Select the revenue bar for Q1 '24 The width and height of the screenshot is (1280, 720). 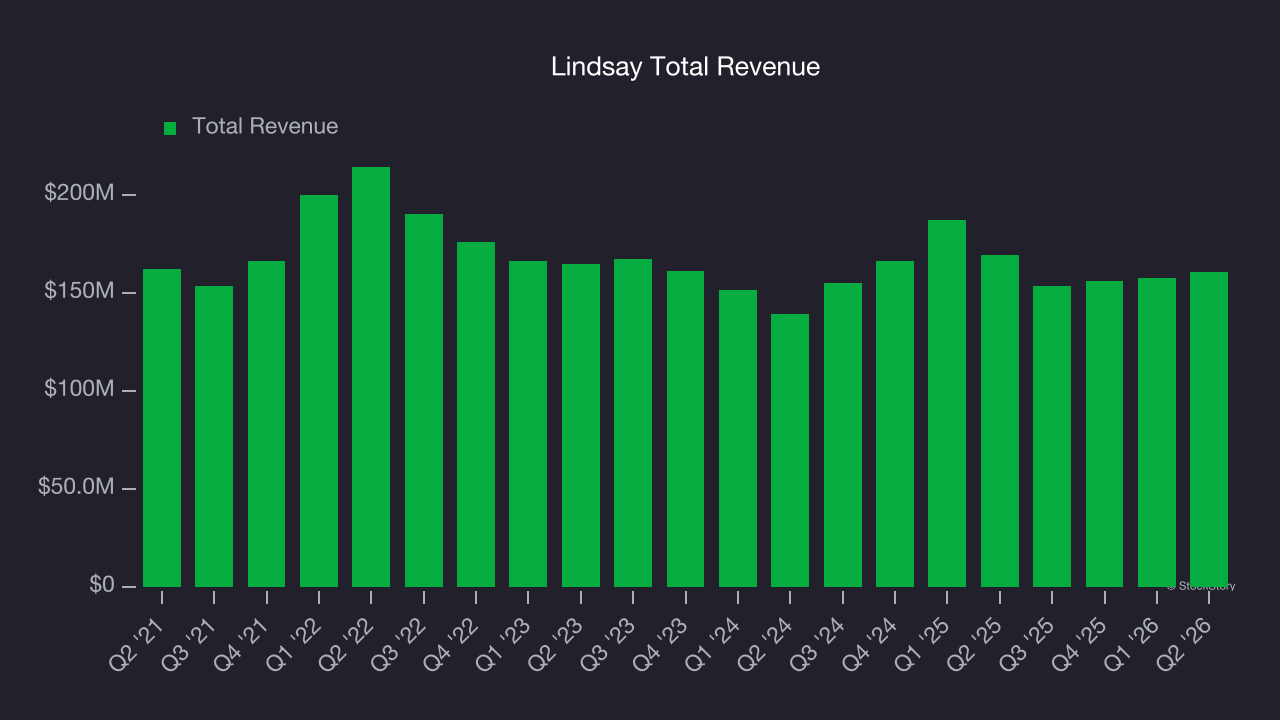click(x=738, y=439)
